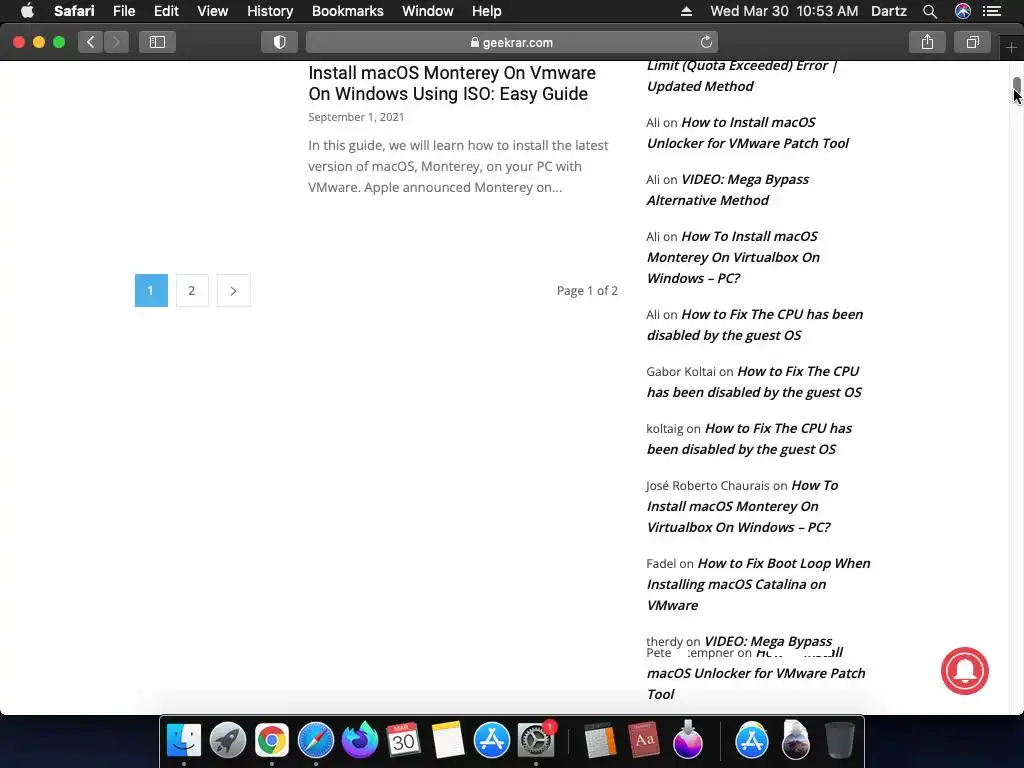Reload the geekrar.com page

(706, 42)
